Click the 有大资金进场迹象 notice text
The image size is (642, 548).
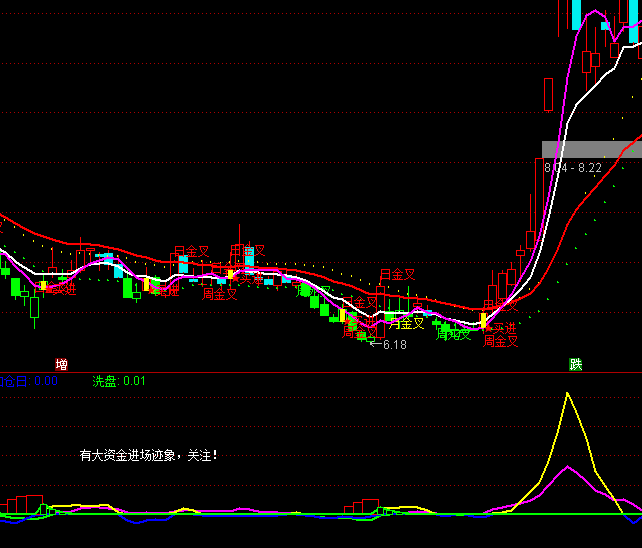pos(148,455)
